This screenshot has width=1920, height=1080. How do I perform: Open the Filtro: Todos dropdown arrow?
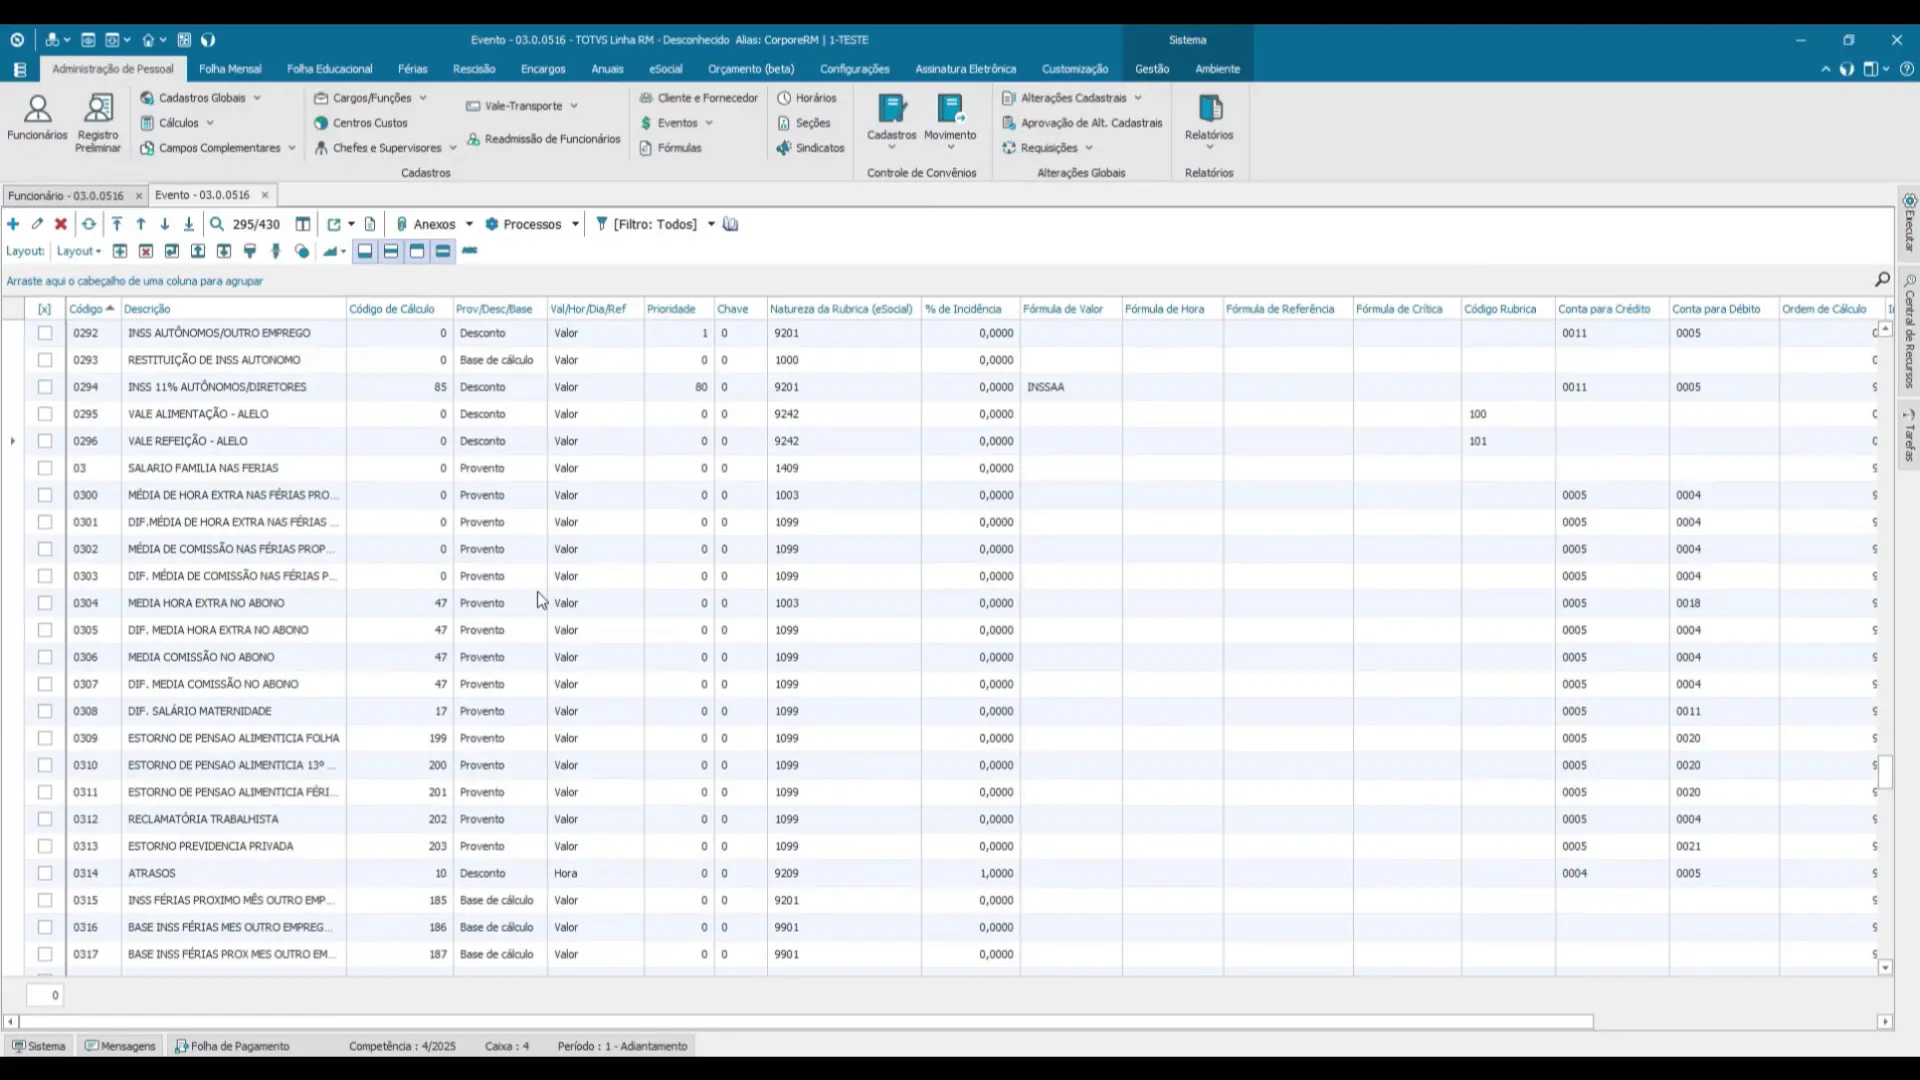click(x=711, y=224)
